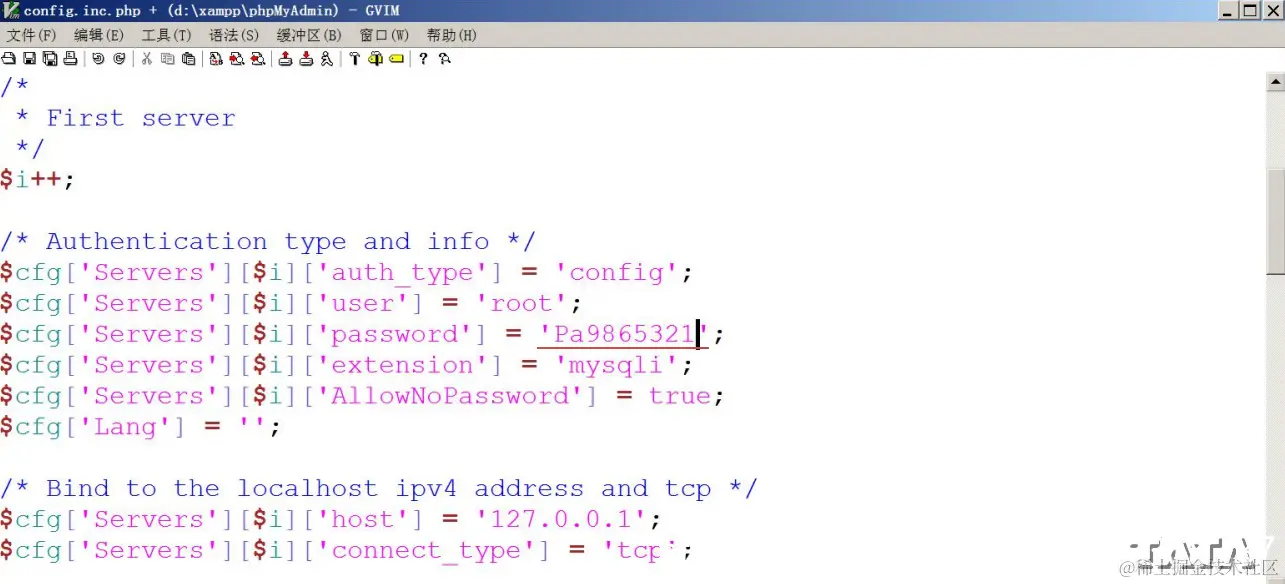The image size is (1285, 584).
Task: Click the Open file toolbar icon
Action: click(x=8, y=59)
